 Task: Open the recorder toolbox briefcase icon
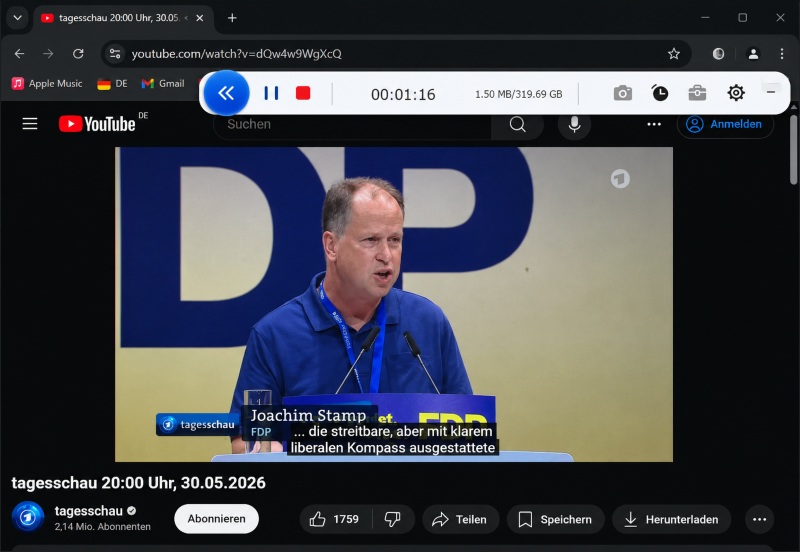pos(697,93)
